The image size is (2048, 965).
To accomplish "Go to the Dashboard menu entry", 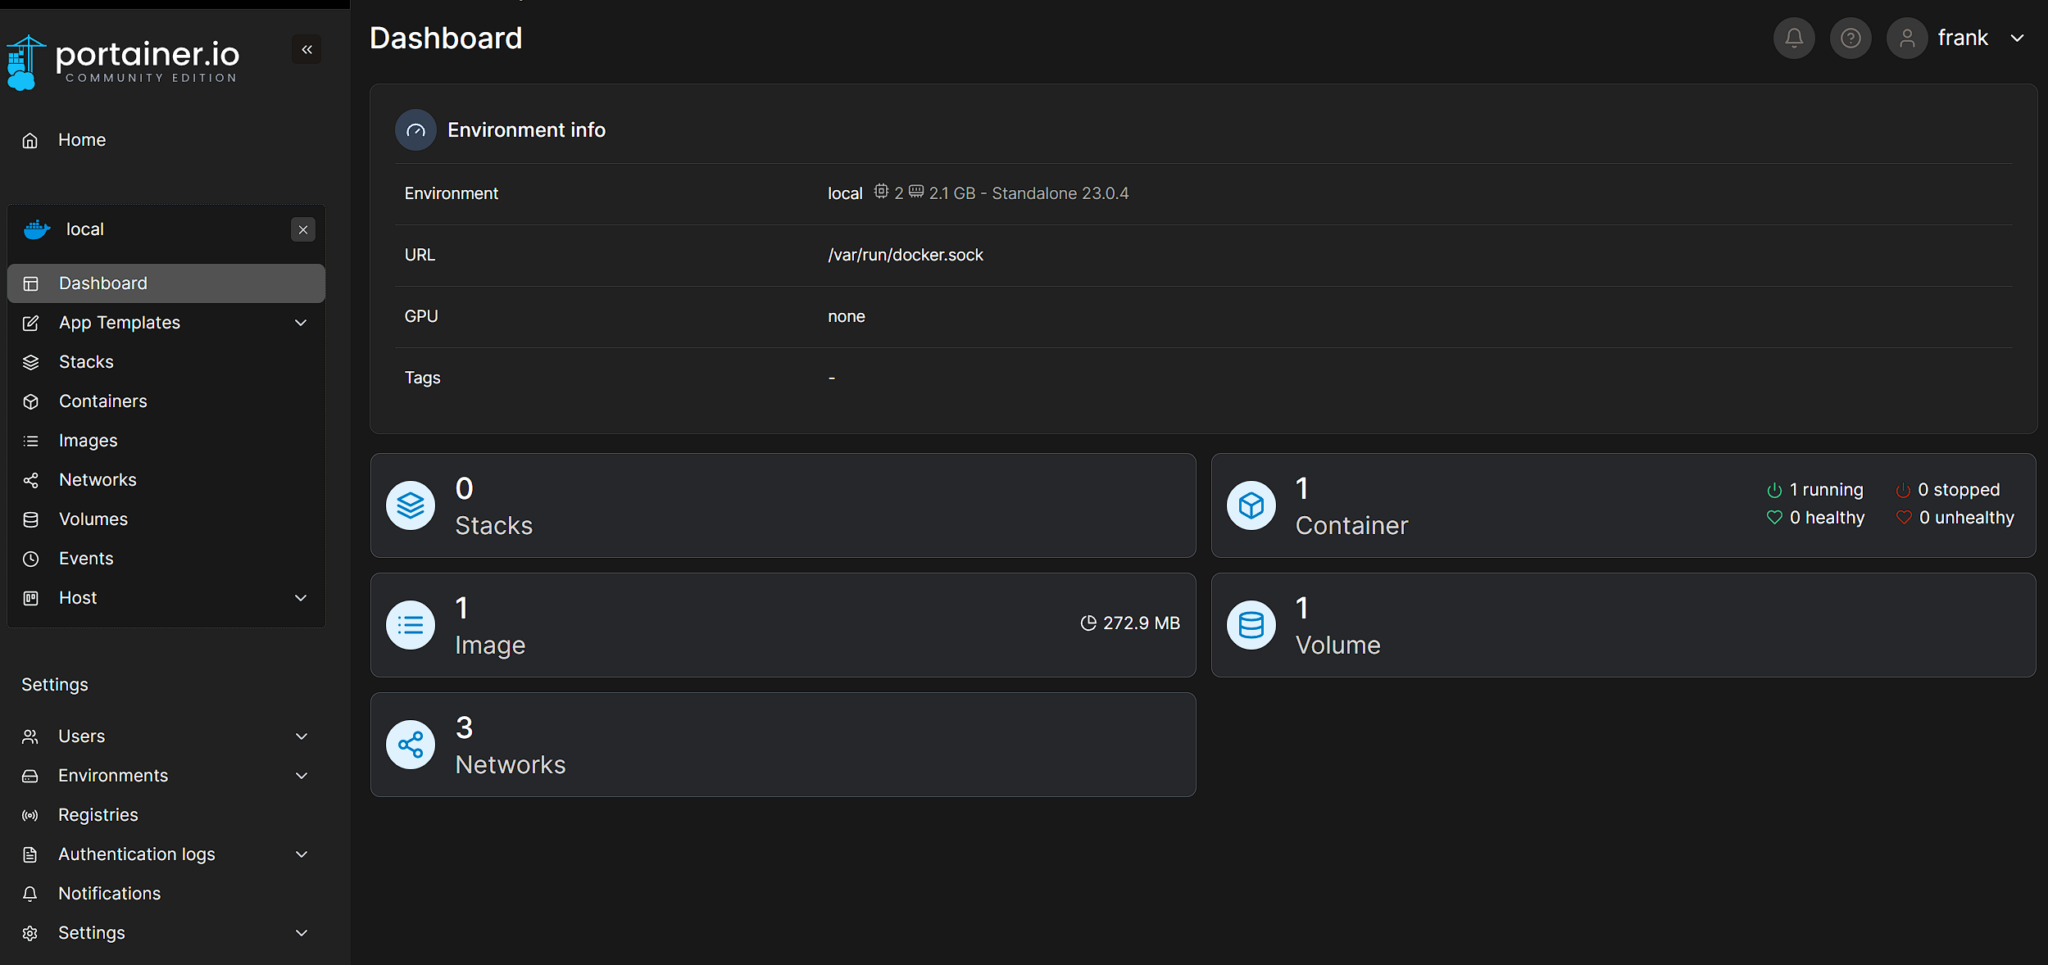I will 103,283.
